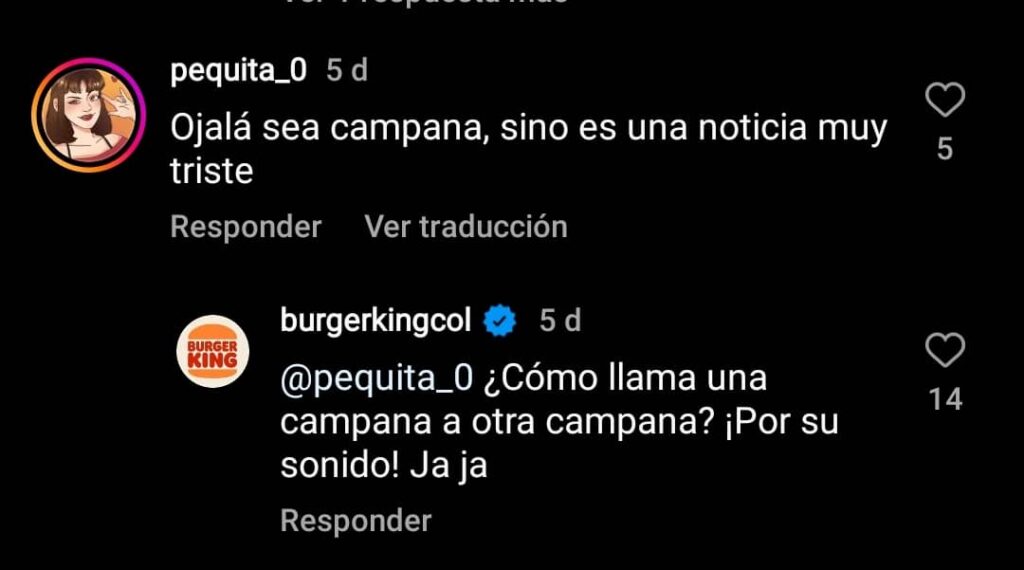The height and width of the screenshot is (570, 1024).
Task: Open pequita_0's cartoon avatar
Action: tap(89, 115)
